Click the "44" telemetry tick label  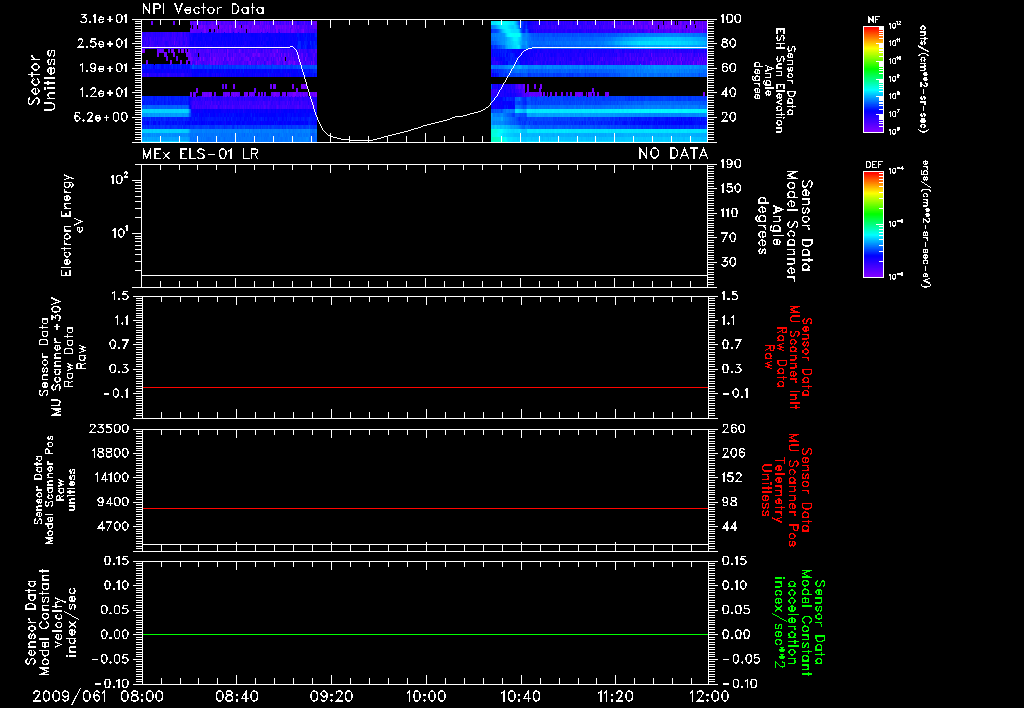[728, 526]
